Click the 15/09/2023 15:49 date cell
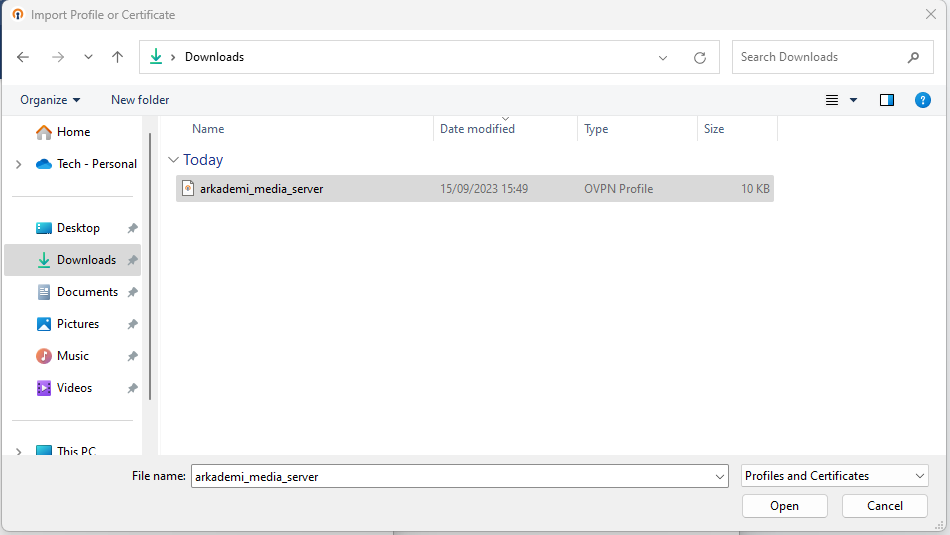Screen dimensions: 950x535 tap(484, 189)
